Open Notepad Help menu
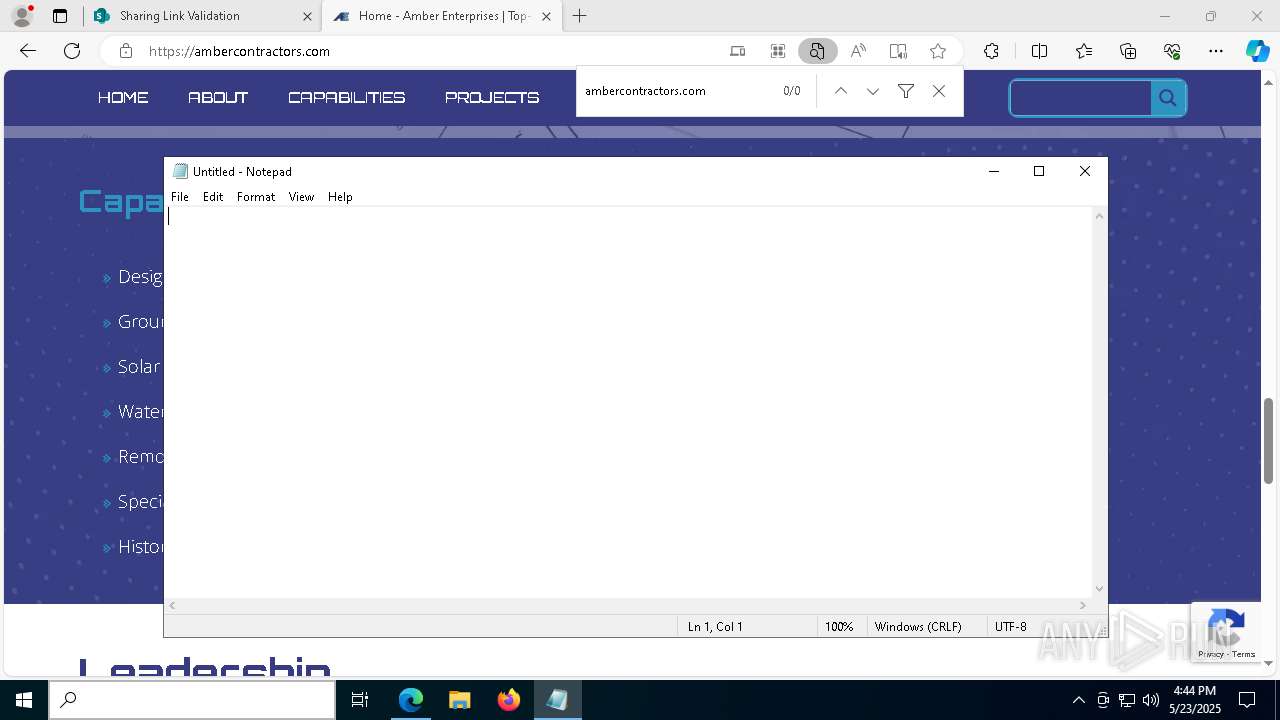Viewport: 1280px width, 720px height. [x=340, y=197]
